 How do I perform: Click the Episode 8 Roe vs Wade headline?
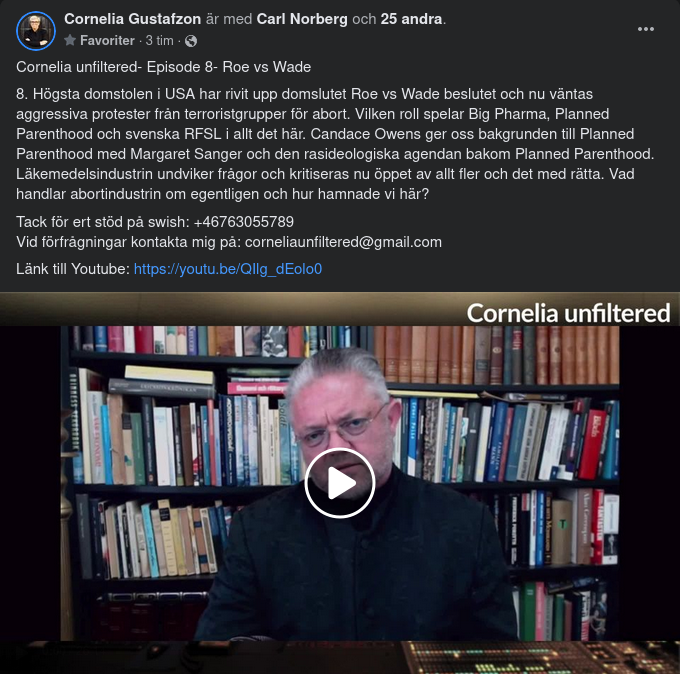163,67
